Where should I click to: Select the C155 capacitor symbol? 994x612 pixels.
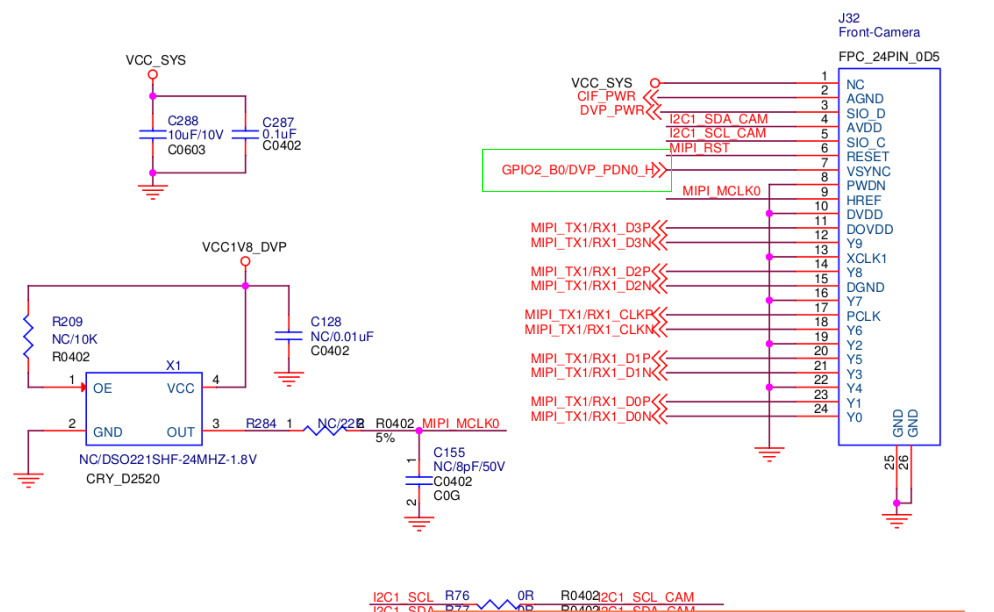(x=418, y=480)
